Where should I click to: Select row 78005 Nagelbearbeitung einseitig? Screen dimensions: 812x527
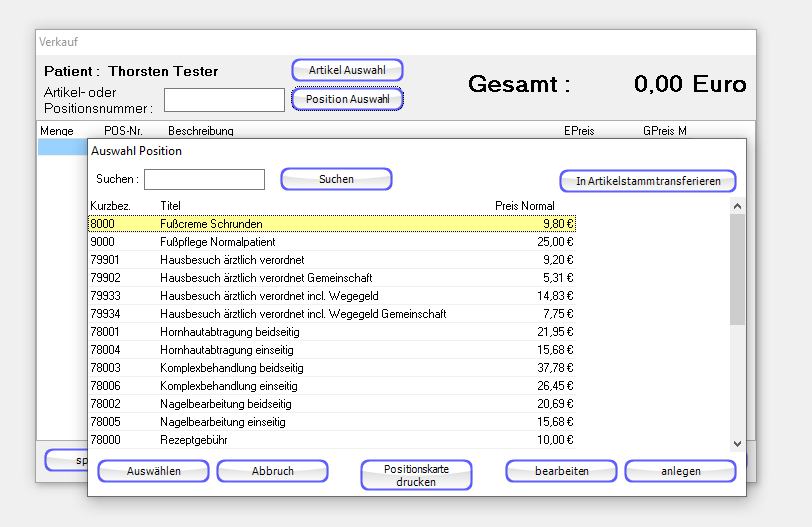click(332, 422)
